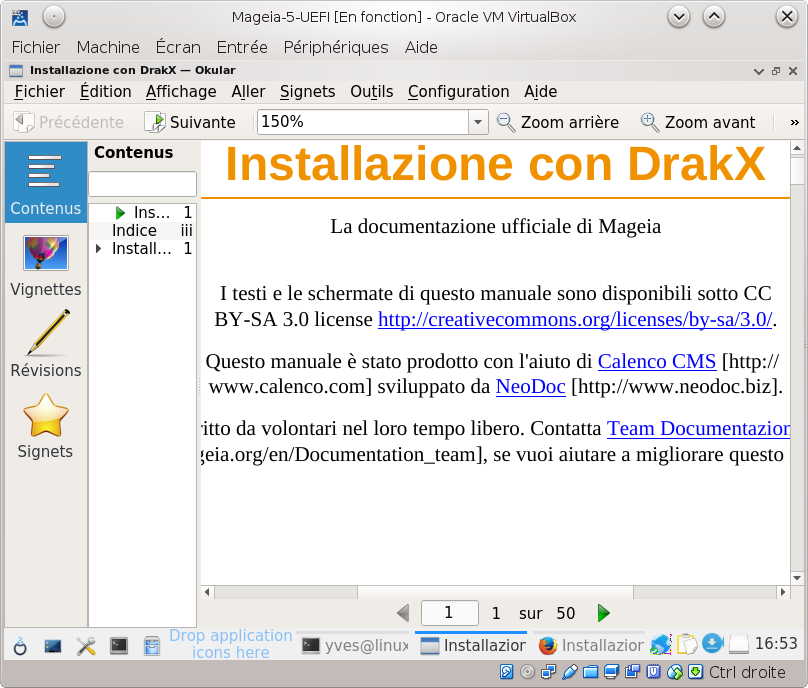The width and height of the screenshot is (808, 688).
Task: Open VirtualBox Périphériques menu
Action: (x=336, y=47)
